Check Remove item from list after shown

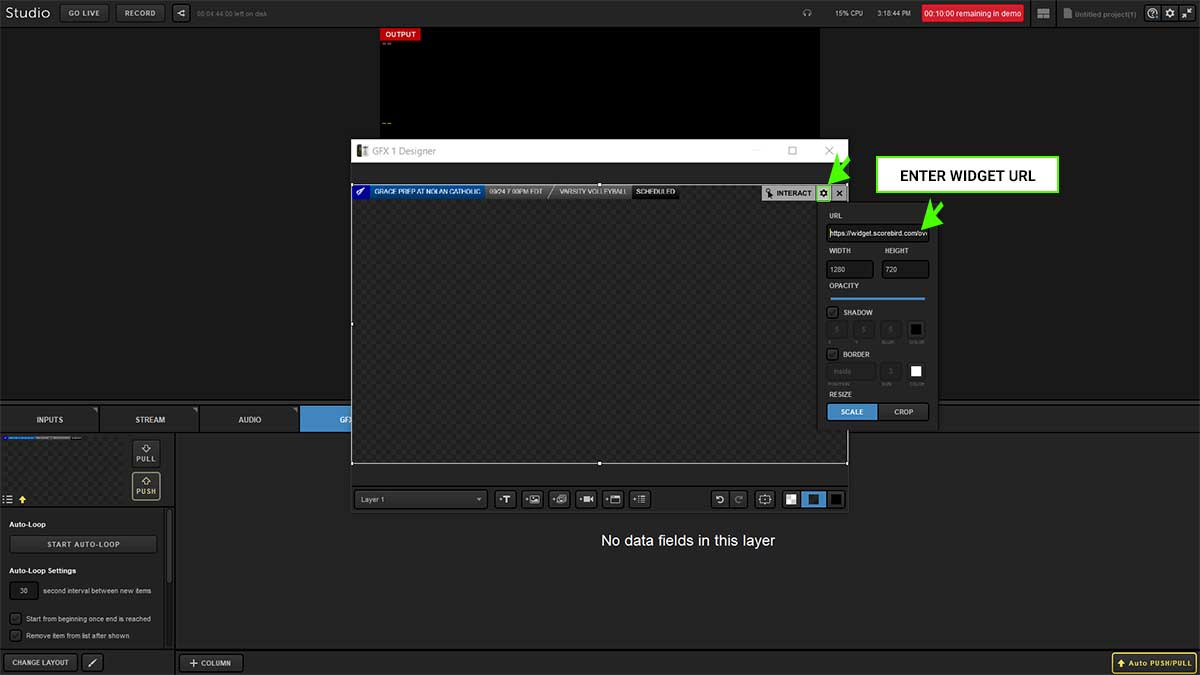(15, 635)
